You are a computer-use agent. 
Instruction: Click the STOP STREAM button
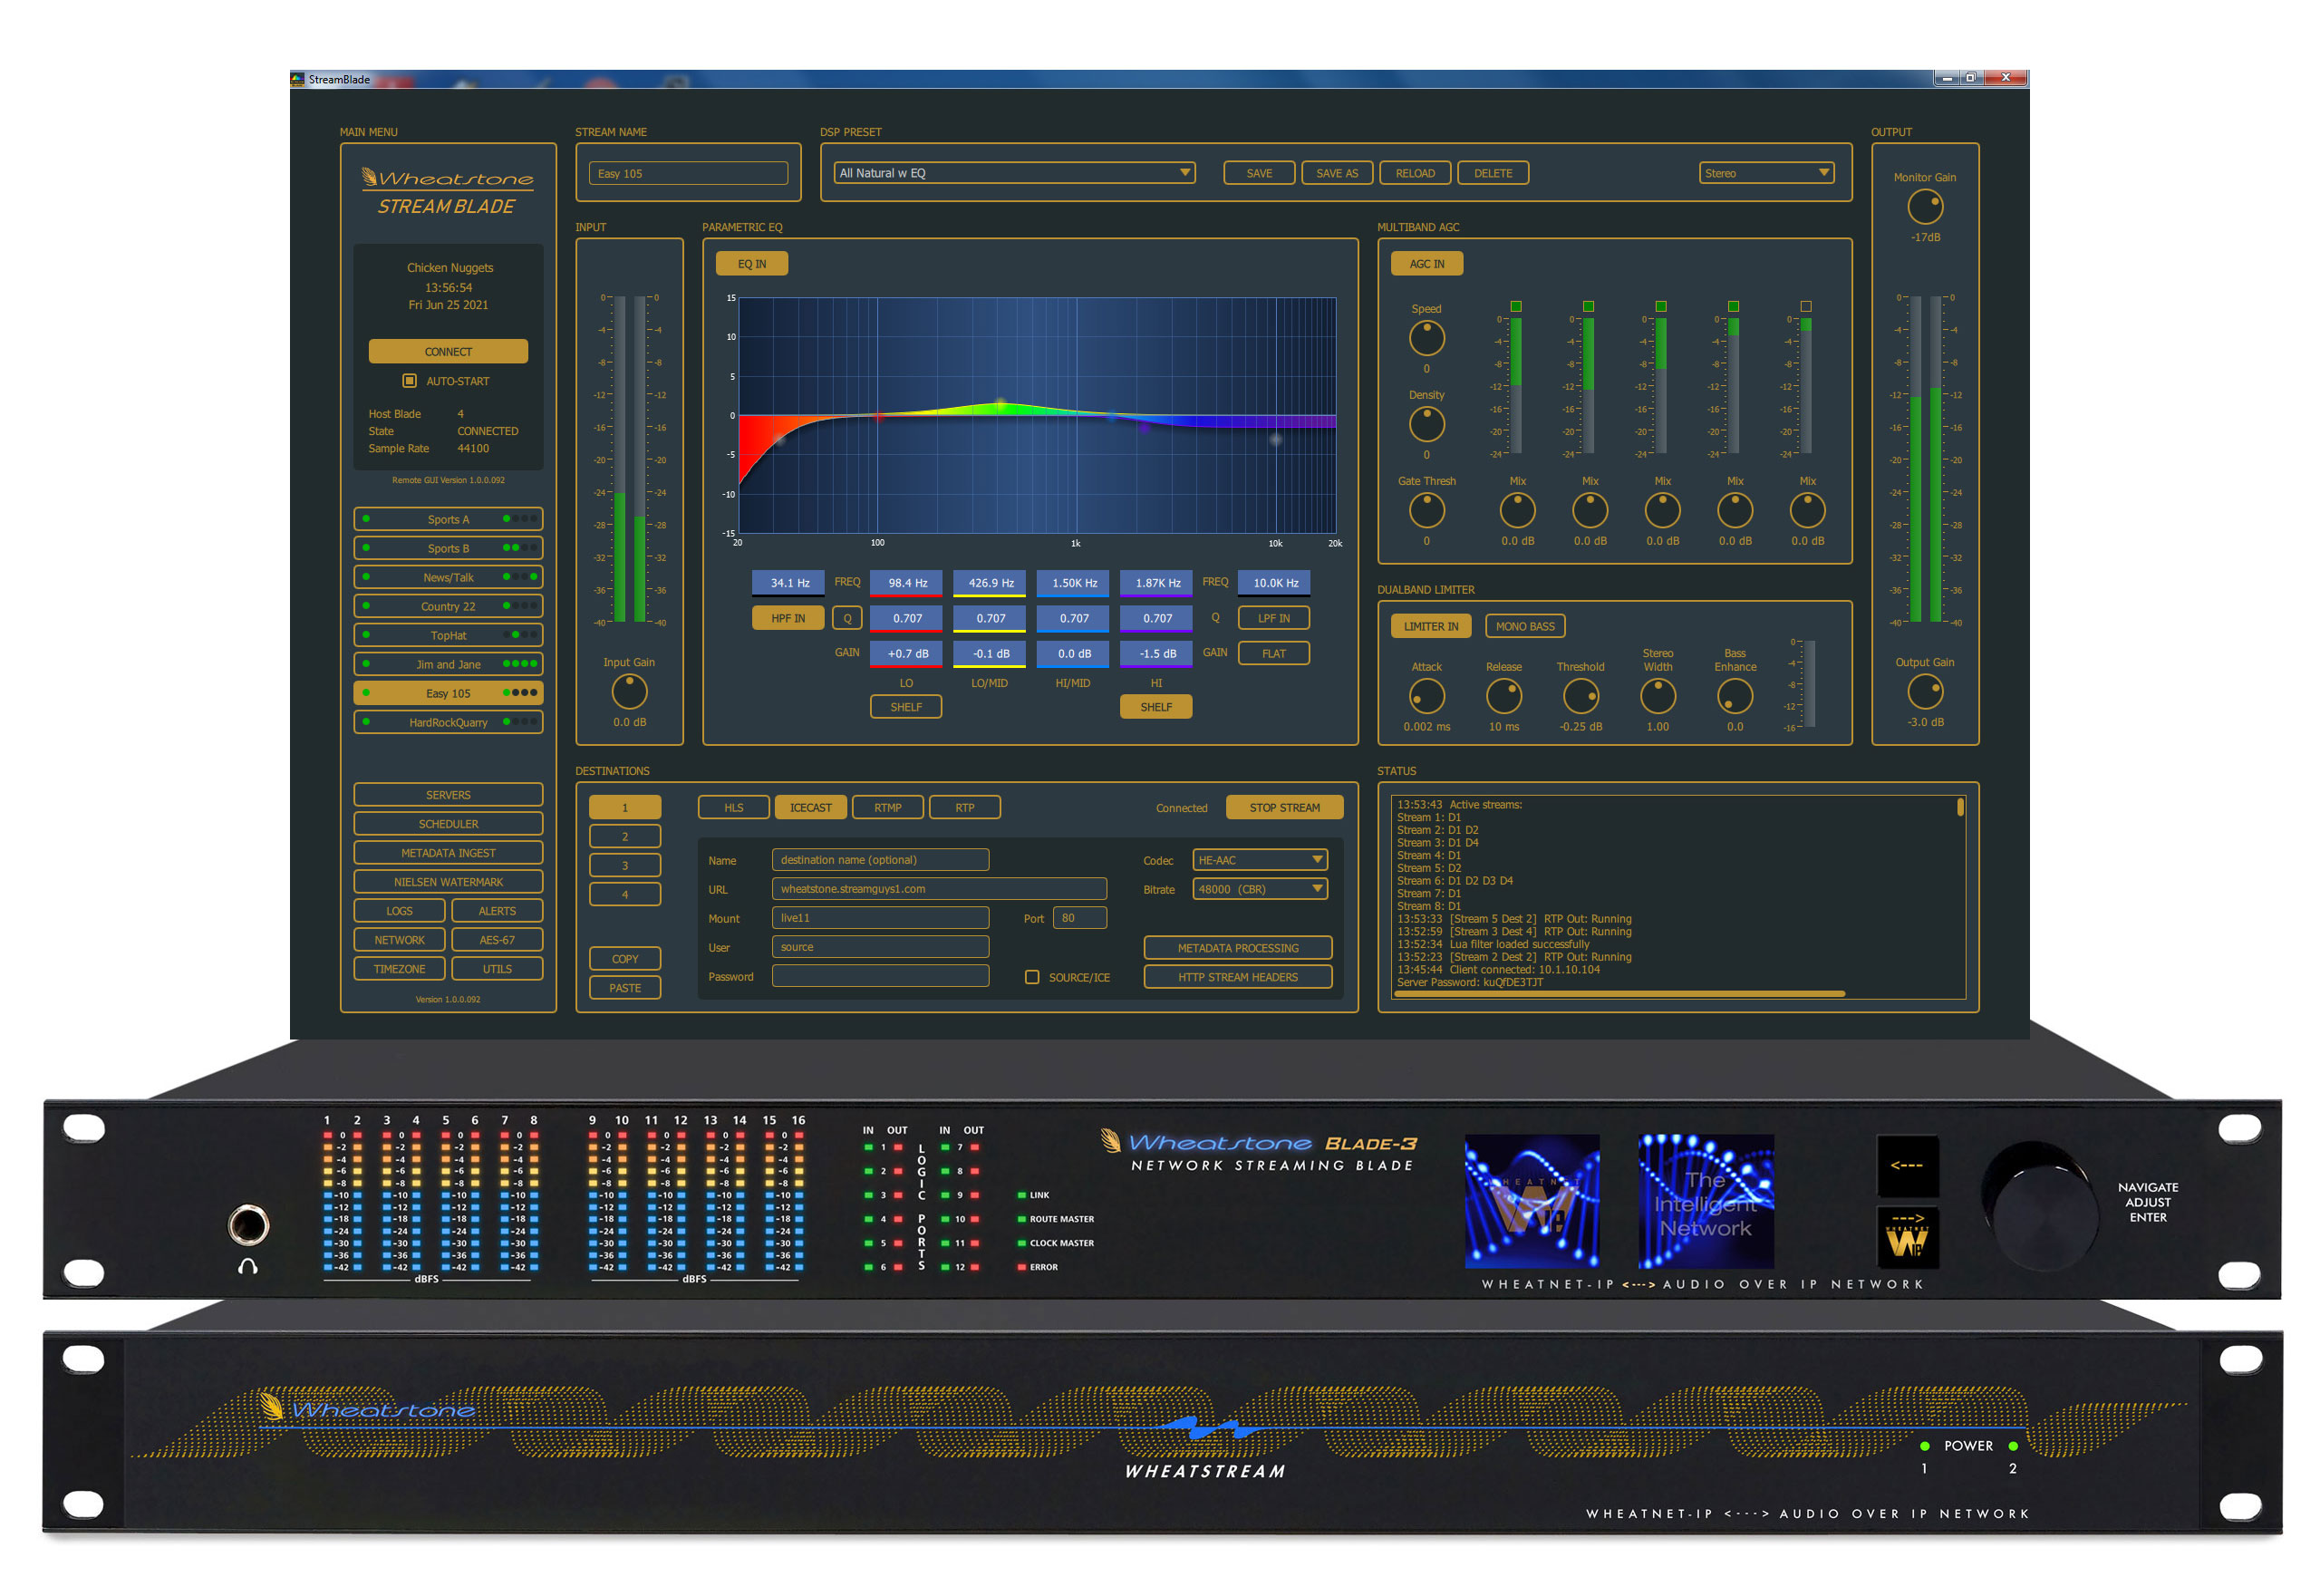(1283, 808)
